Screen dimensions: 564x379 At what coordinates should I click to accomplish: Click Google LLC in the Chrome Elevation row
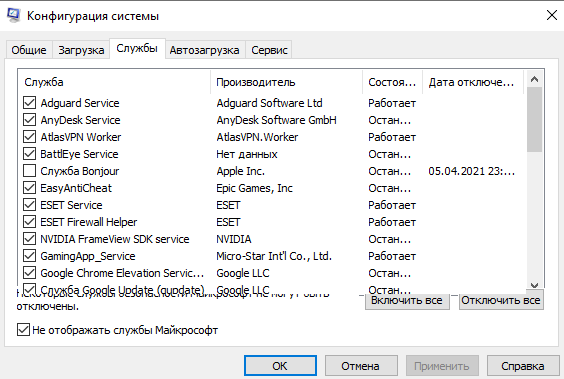click(243, 273)
